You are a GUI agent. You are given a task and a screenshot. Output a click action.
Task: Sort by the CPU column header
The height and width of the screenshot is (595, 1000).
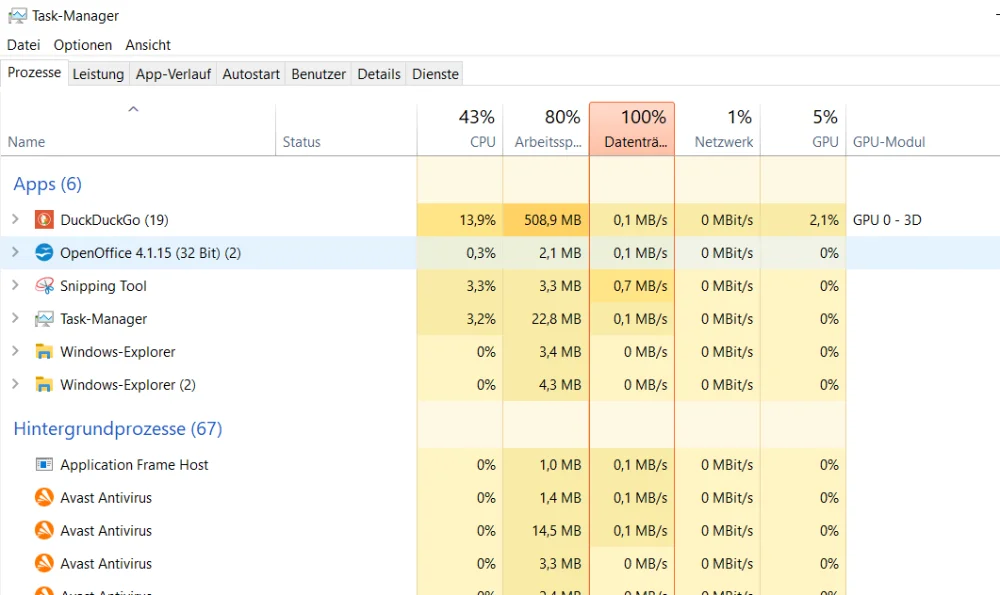[x=460, y=130]
